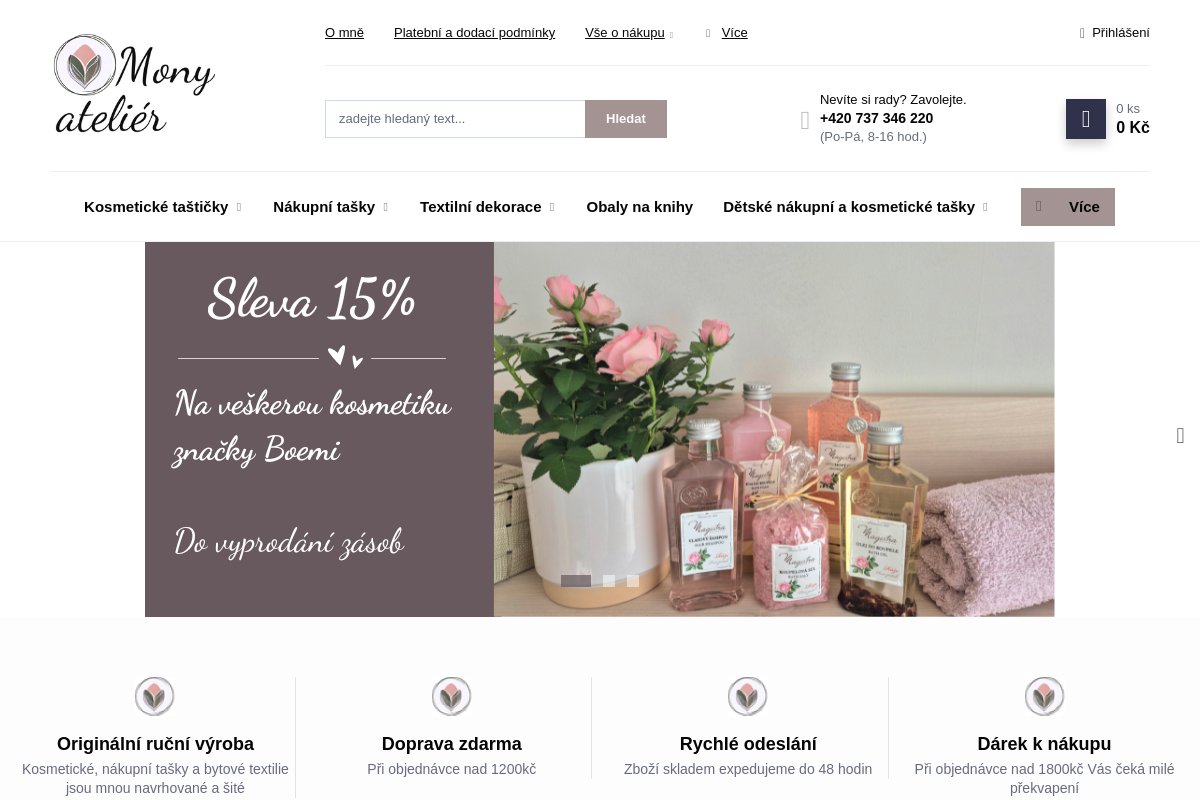
Task: Go to the next banner slide arrow
Action: tap(1180, 435)
